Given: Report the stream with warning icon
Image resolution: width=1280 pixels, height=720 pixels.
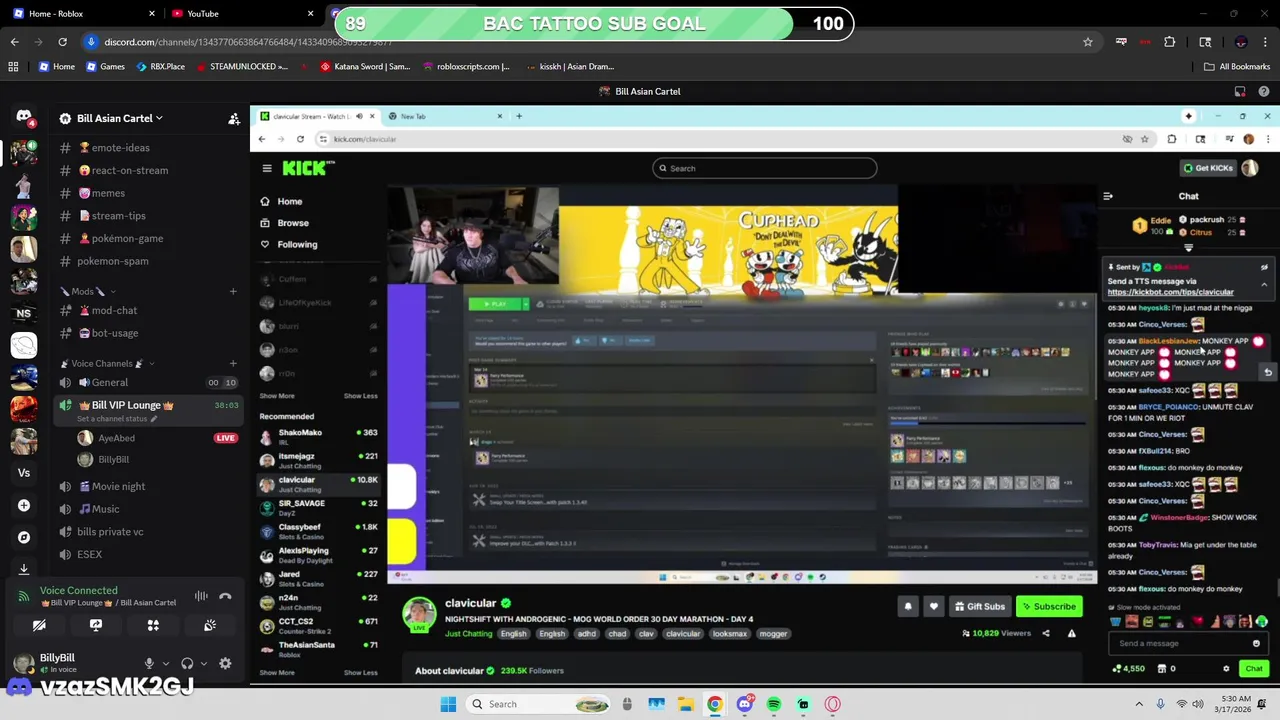Looking at the screenshot, I should (x=1072, y=633).
